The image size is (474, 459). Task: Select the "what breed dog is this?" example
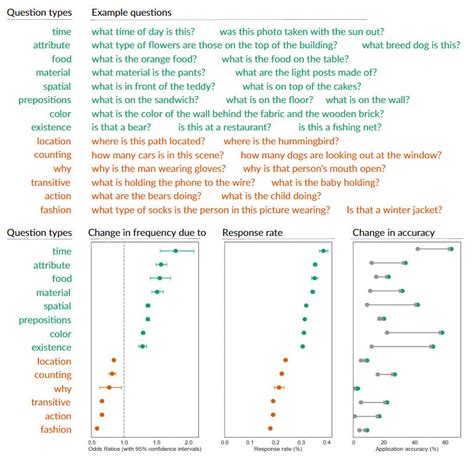point(411,45)
